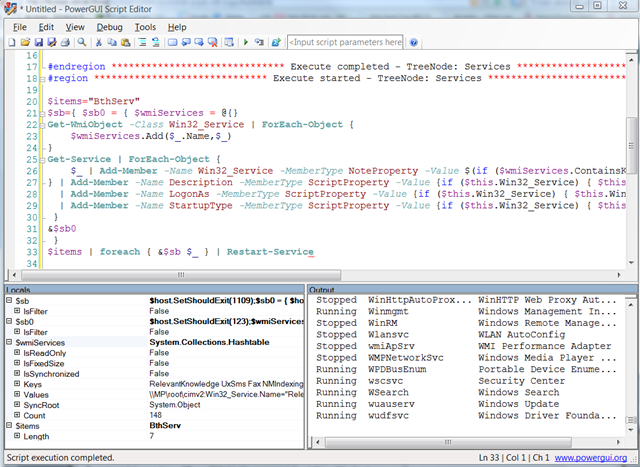Image resolution: width=640 pixels, height=467 pixels.
Task: Click the PowerGUI app icon in title bar
Action: click(10, 8)
